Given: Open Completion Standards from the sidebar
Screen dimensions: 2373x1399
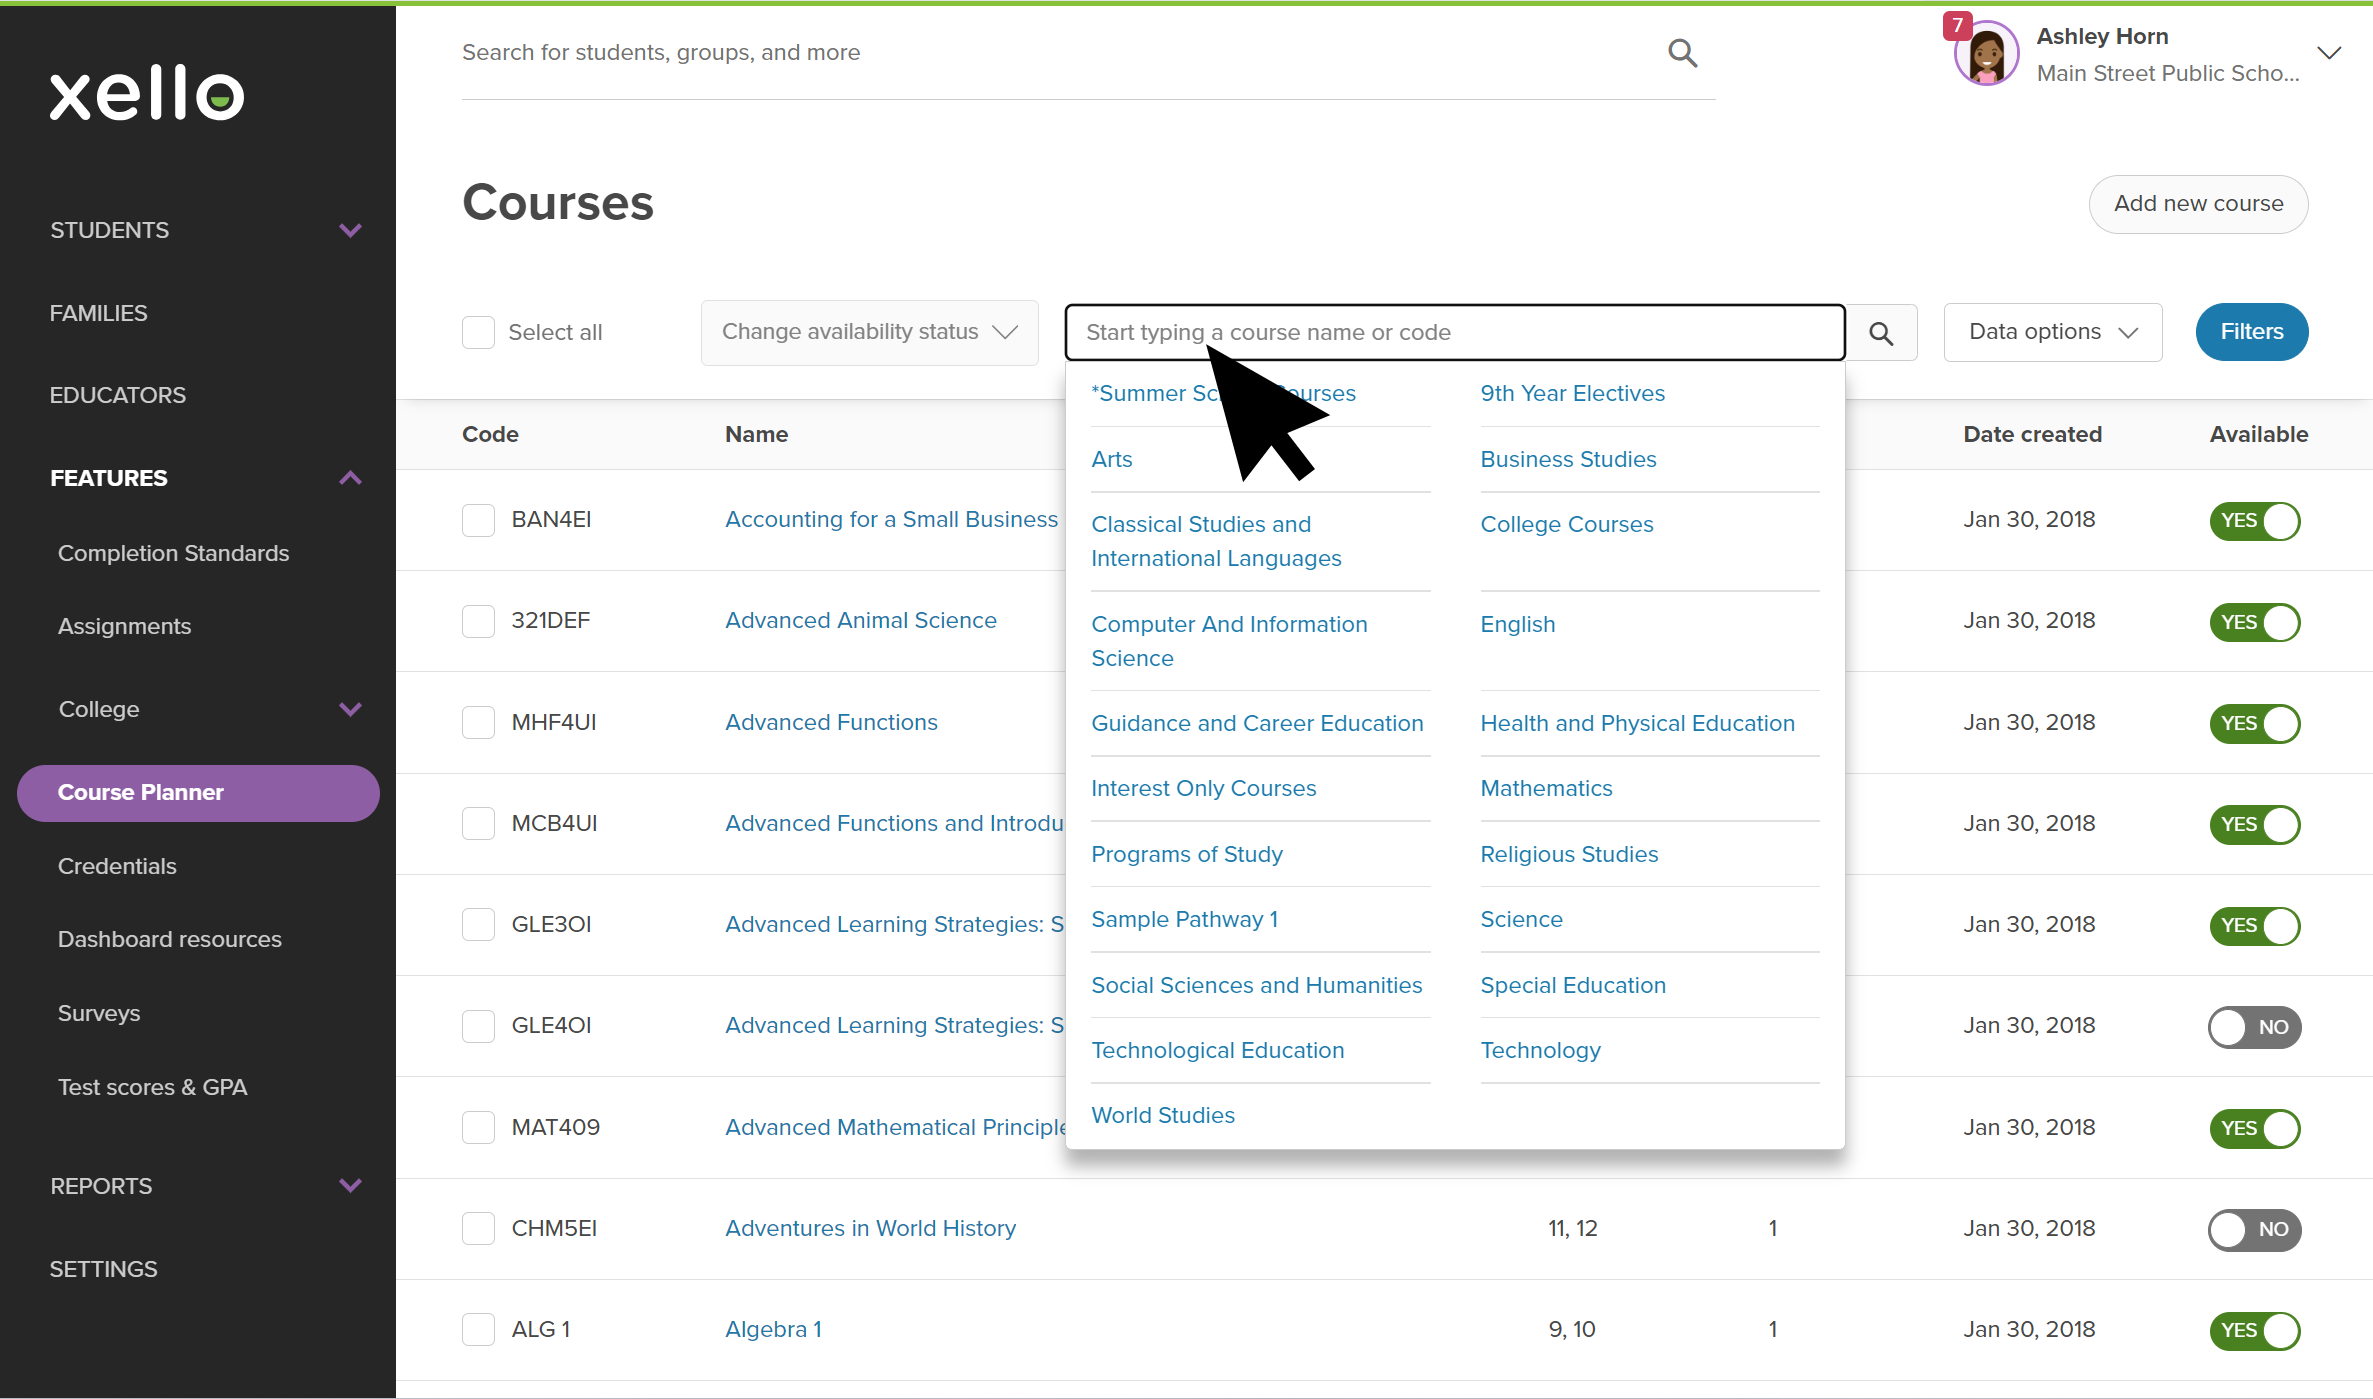Looking at the screenshot, I should point(174,553).
